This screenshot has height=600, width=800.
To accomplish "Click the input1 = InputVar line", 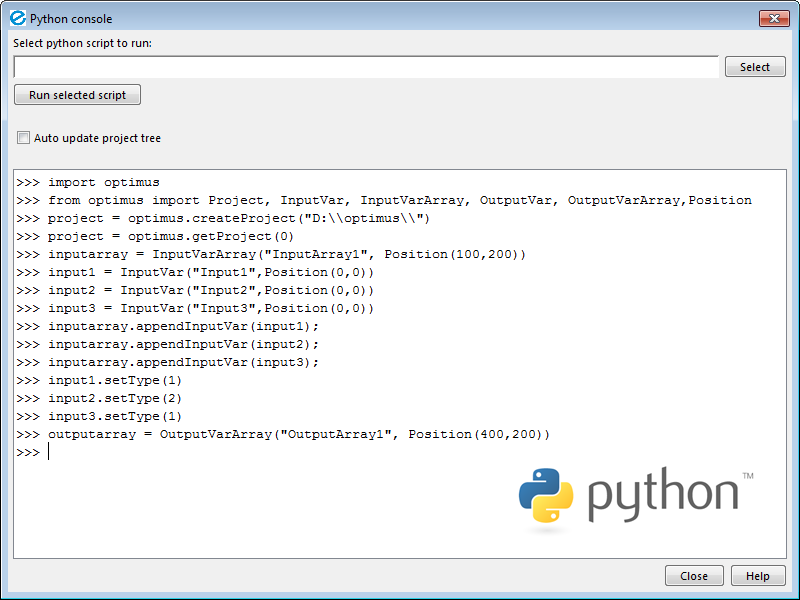I will coord(195,272).
